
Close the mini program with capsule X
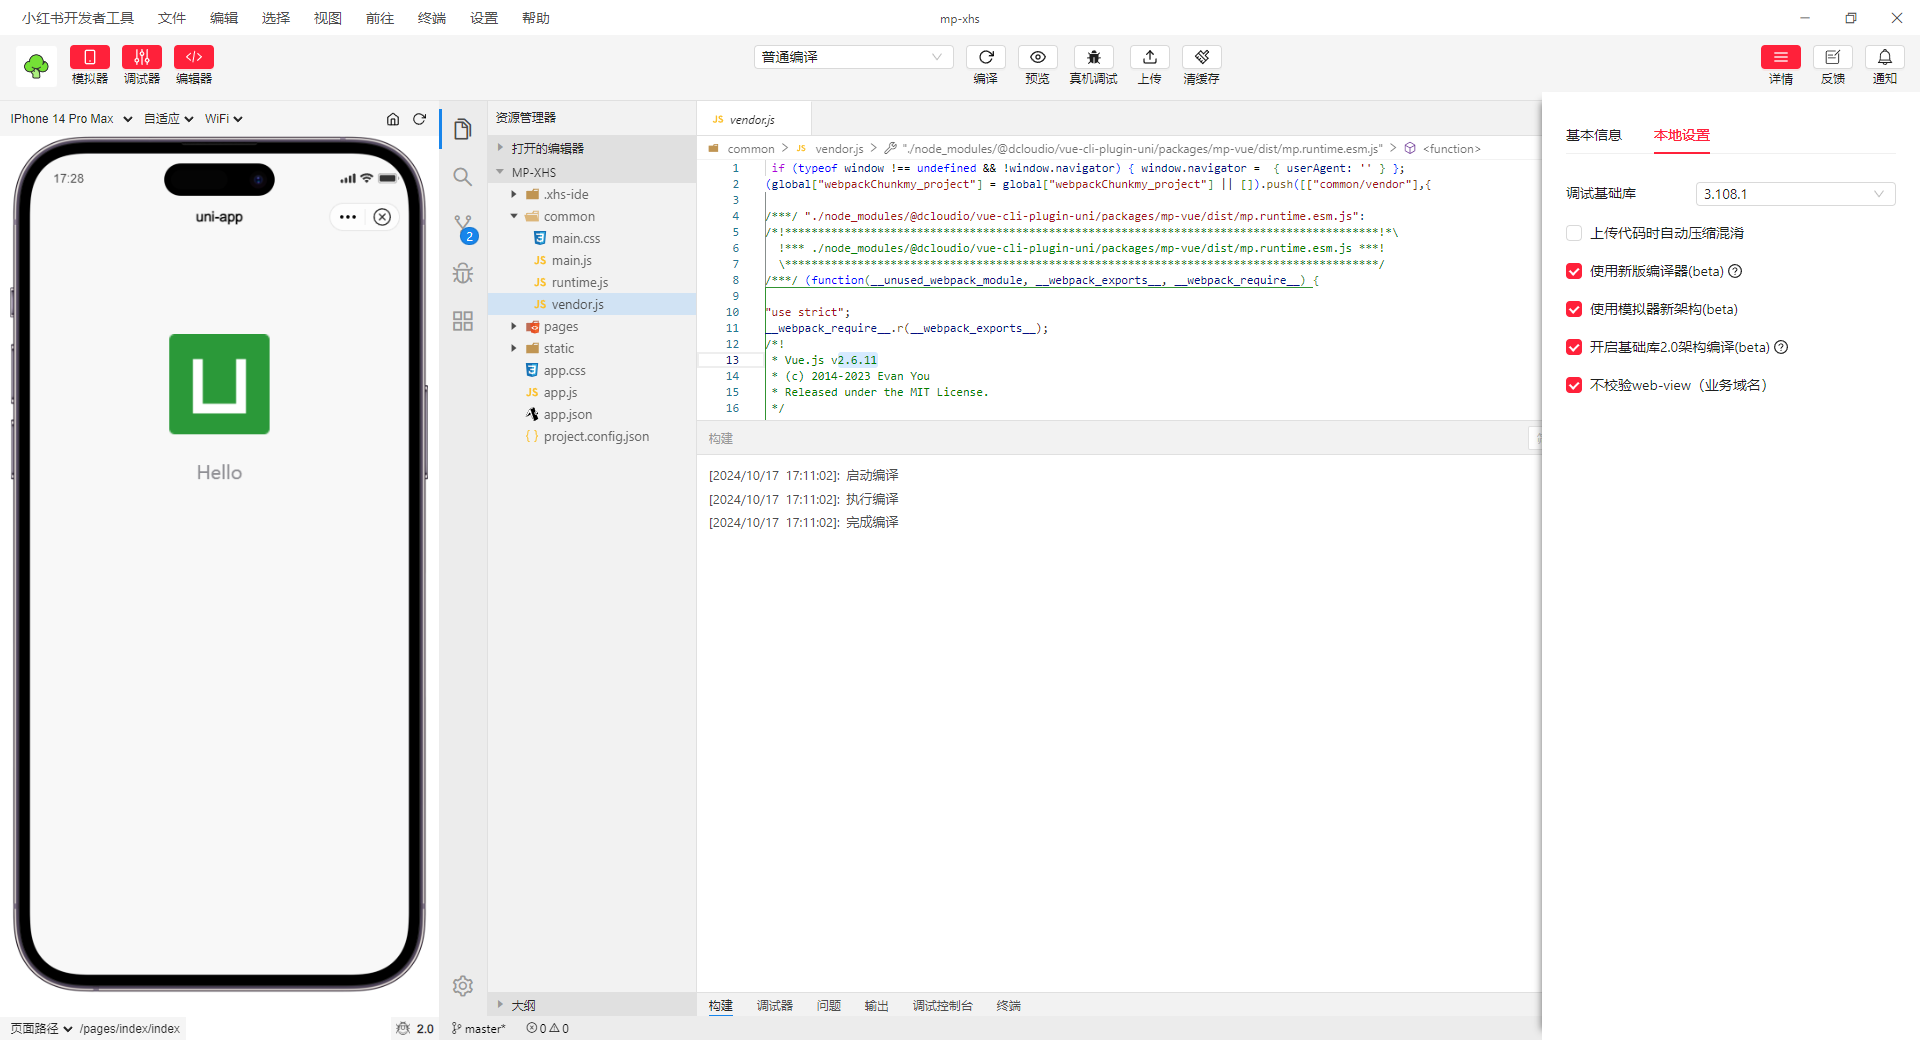pos(382,217)
